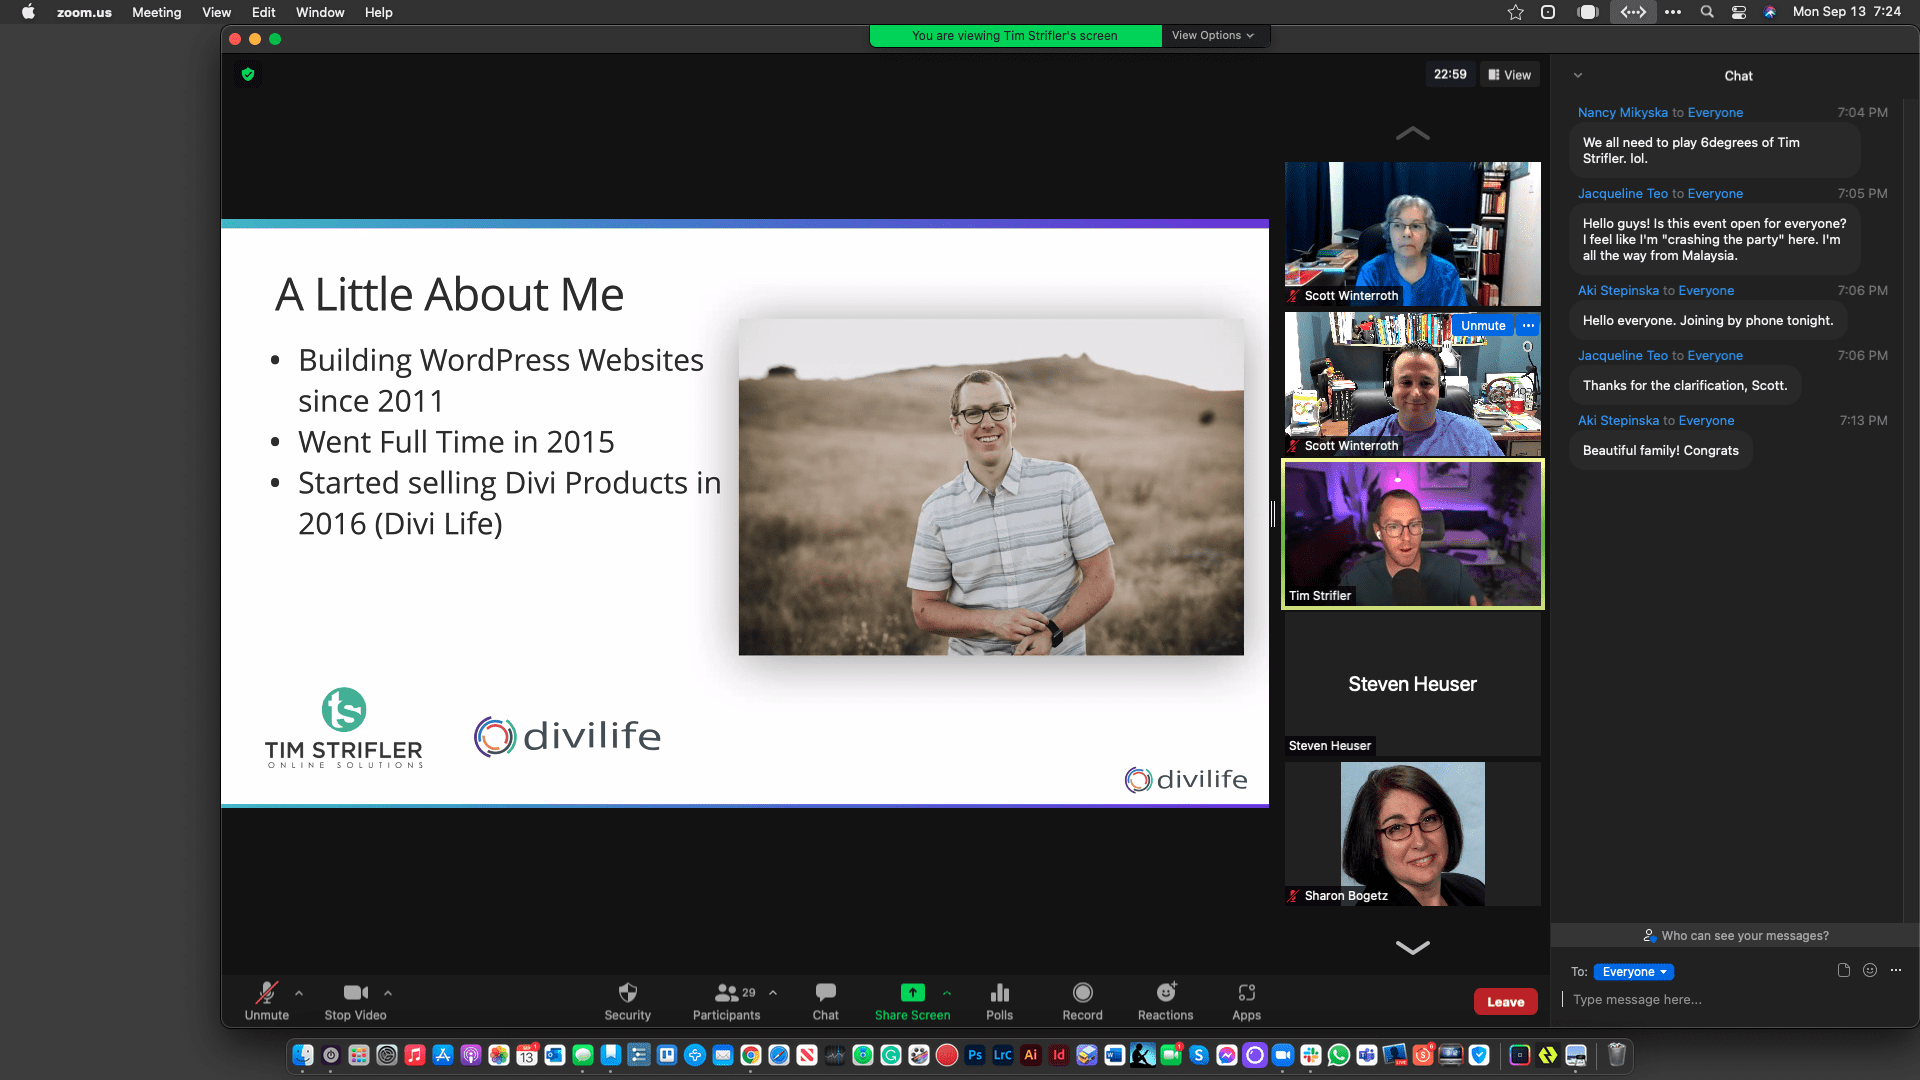The width and height of the screenshot is (1920, 1080).
Task: Open the Meeting menu in menu bar
Action: pos(154,12)
